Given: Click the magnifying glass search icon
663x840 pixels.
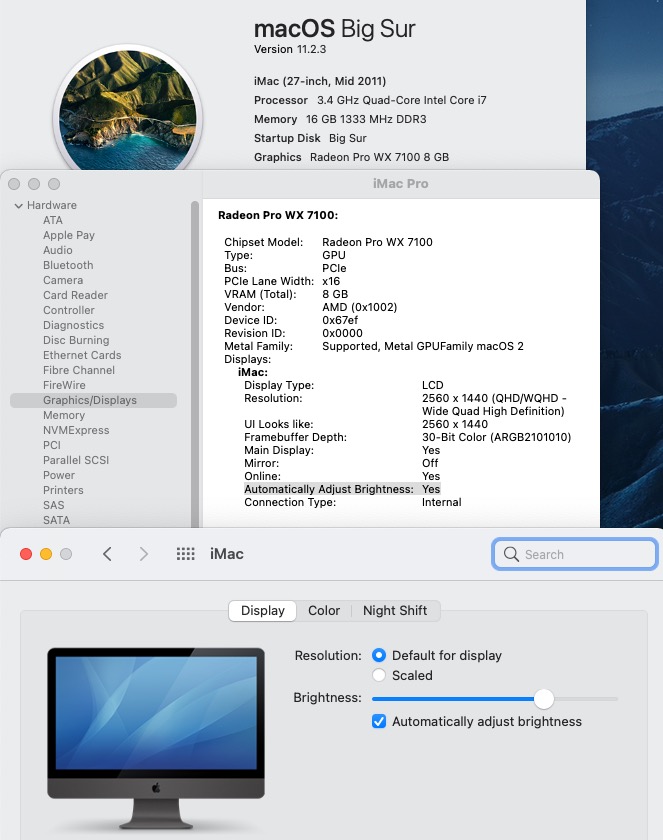Looking at the screenshot, I should (x=511, y=554).
